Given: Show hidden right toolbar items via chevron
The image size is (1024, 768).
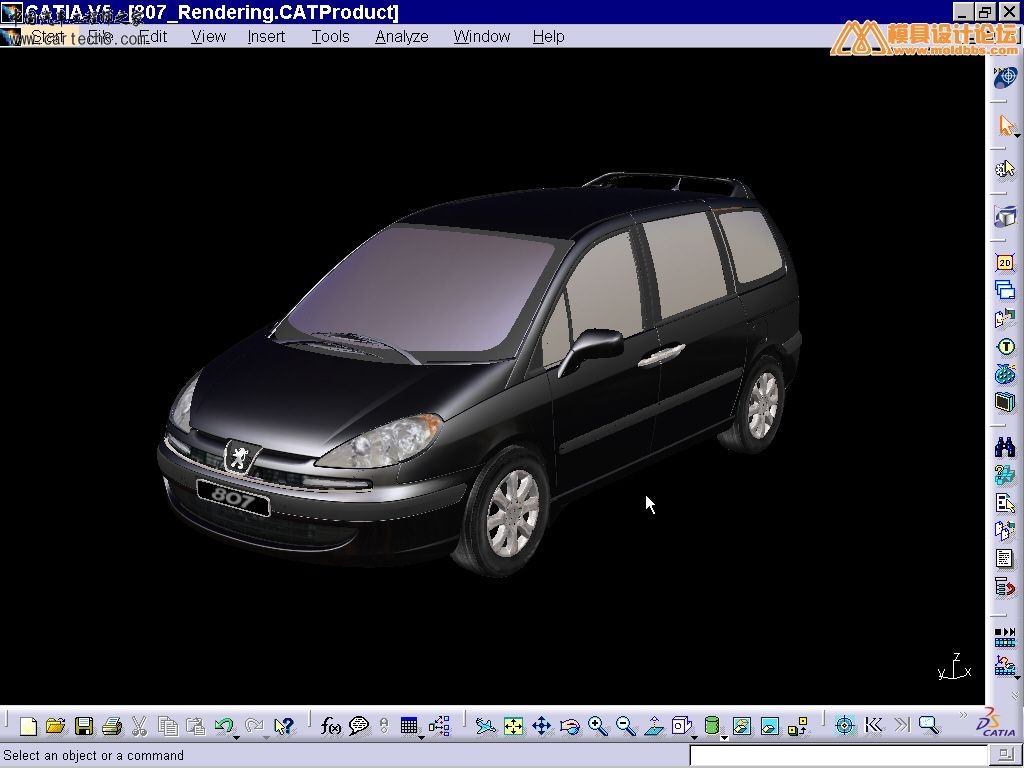Looking at the screenshot, I should tap(1016, 695).
